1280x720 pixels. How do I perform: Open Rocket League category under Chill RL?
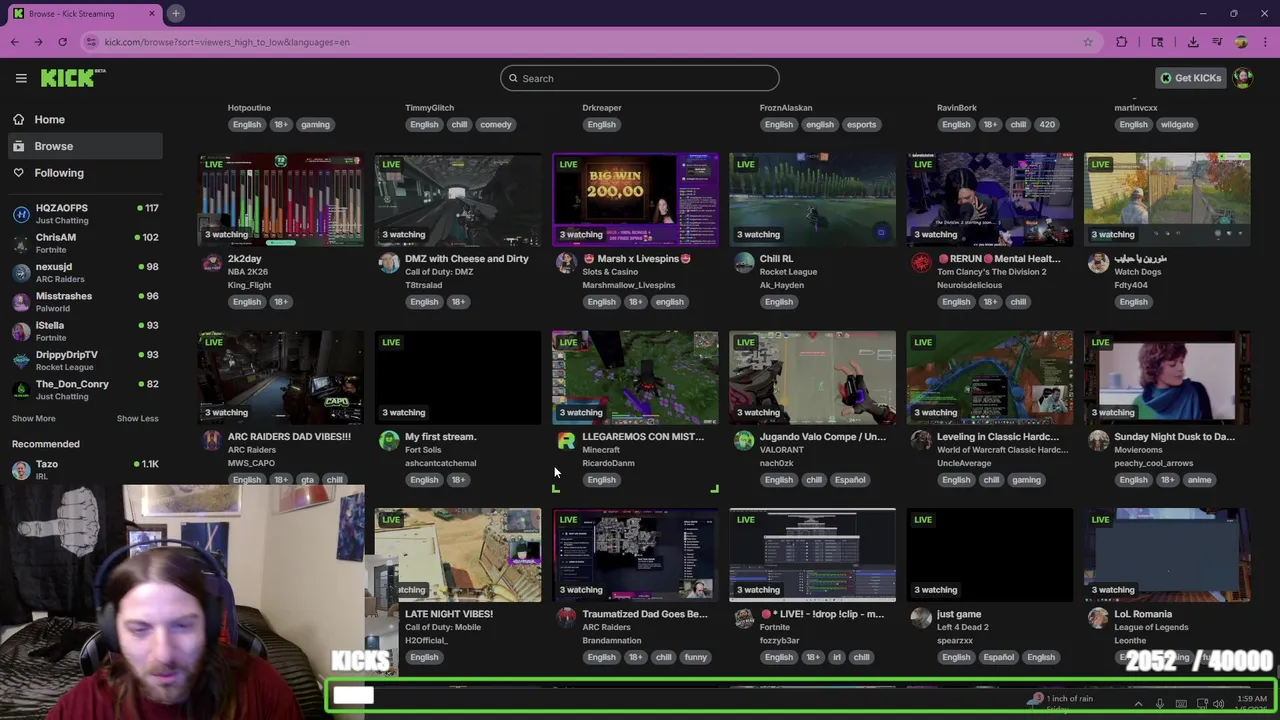pyautogui.click(x=788, y=272)
